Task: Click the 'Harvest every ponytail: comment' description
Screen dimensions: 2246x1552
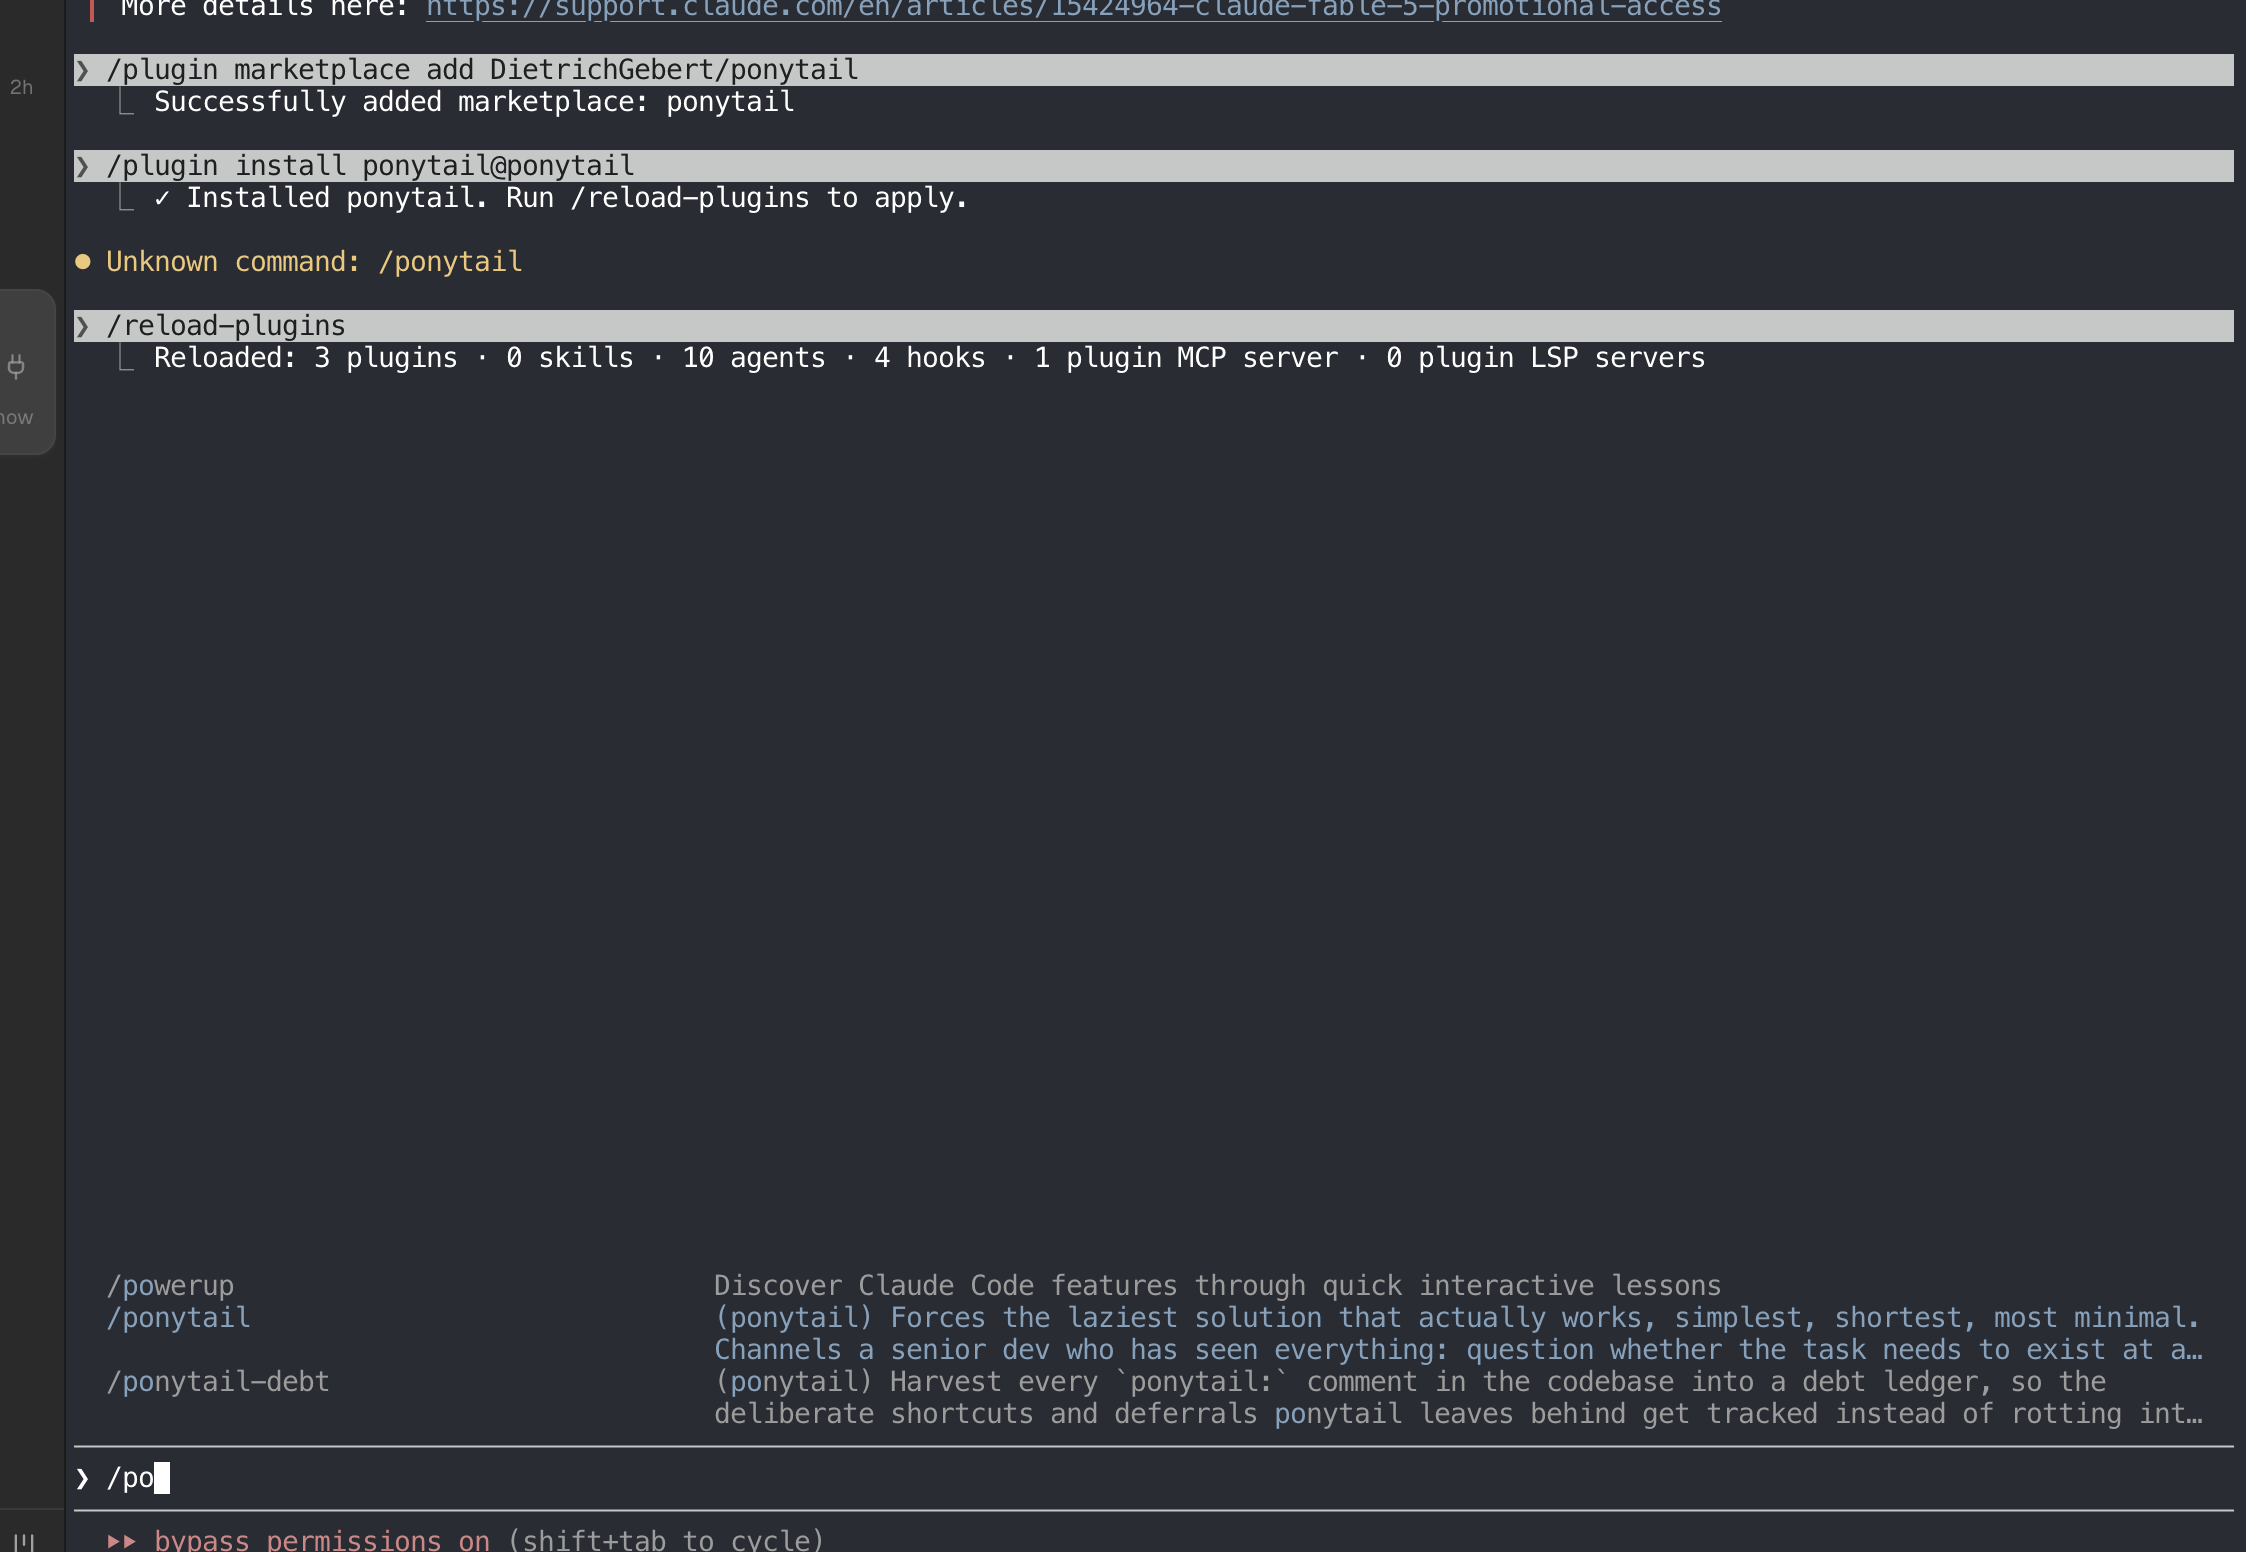Action: [1458, 1397]
